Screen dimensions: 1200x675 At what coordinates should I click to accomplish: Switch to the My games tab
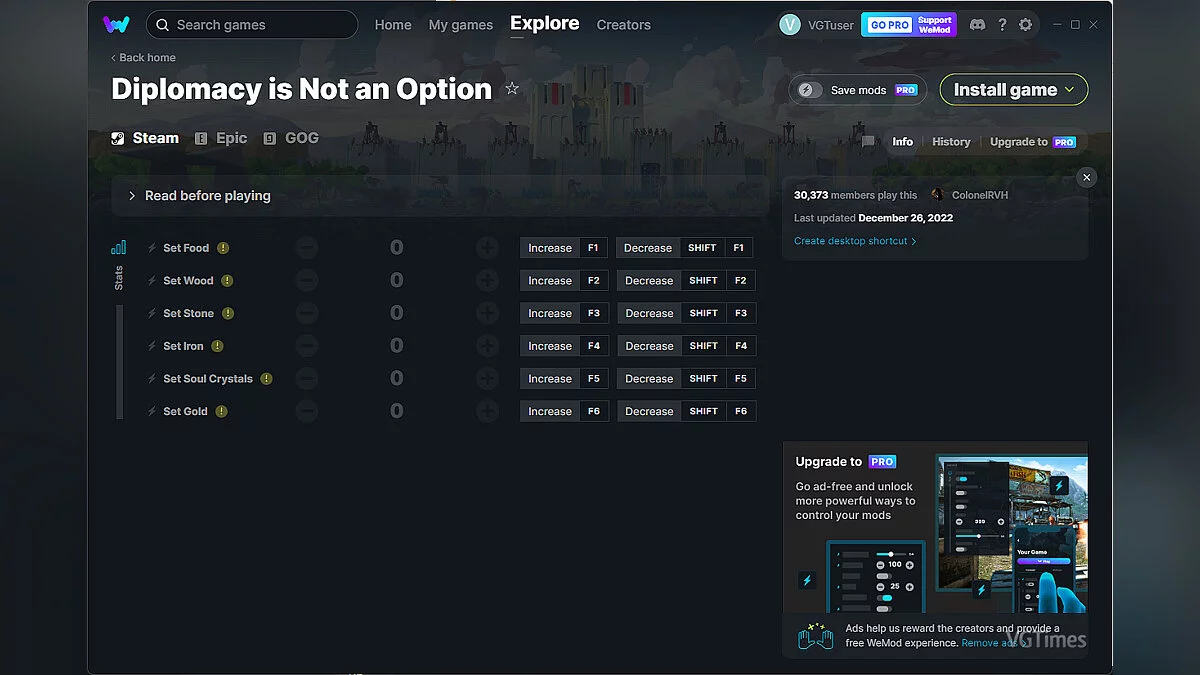pos(460,25)
